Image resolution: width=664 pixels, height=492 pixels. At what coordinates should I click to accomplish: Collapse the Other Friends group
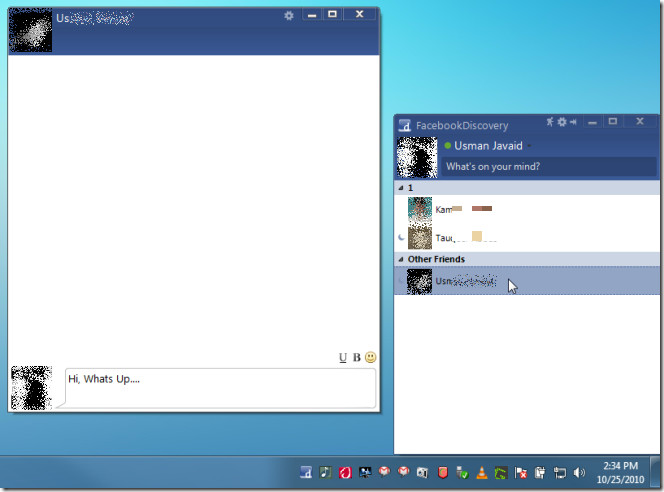tap(401, 259)
